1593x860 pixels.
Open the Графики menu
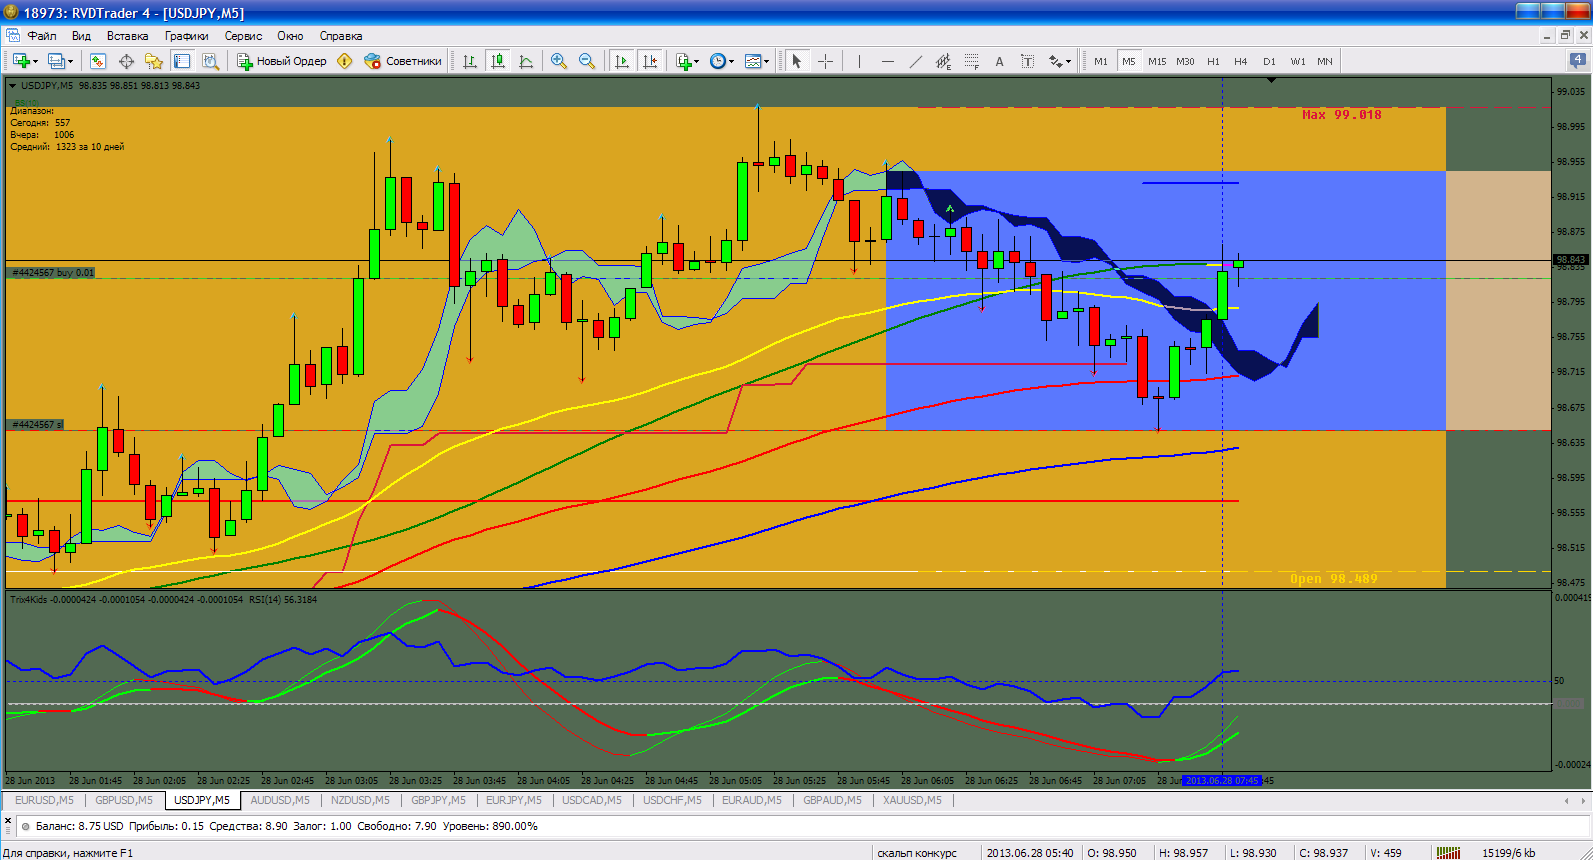point(187,36)
